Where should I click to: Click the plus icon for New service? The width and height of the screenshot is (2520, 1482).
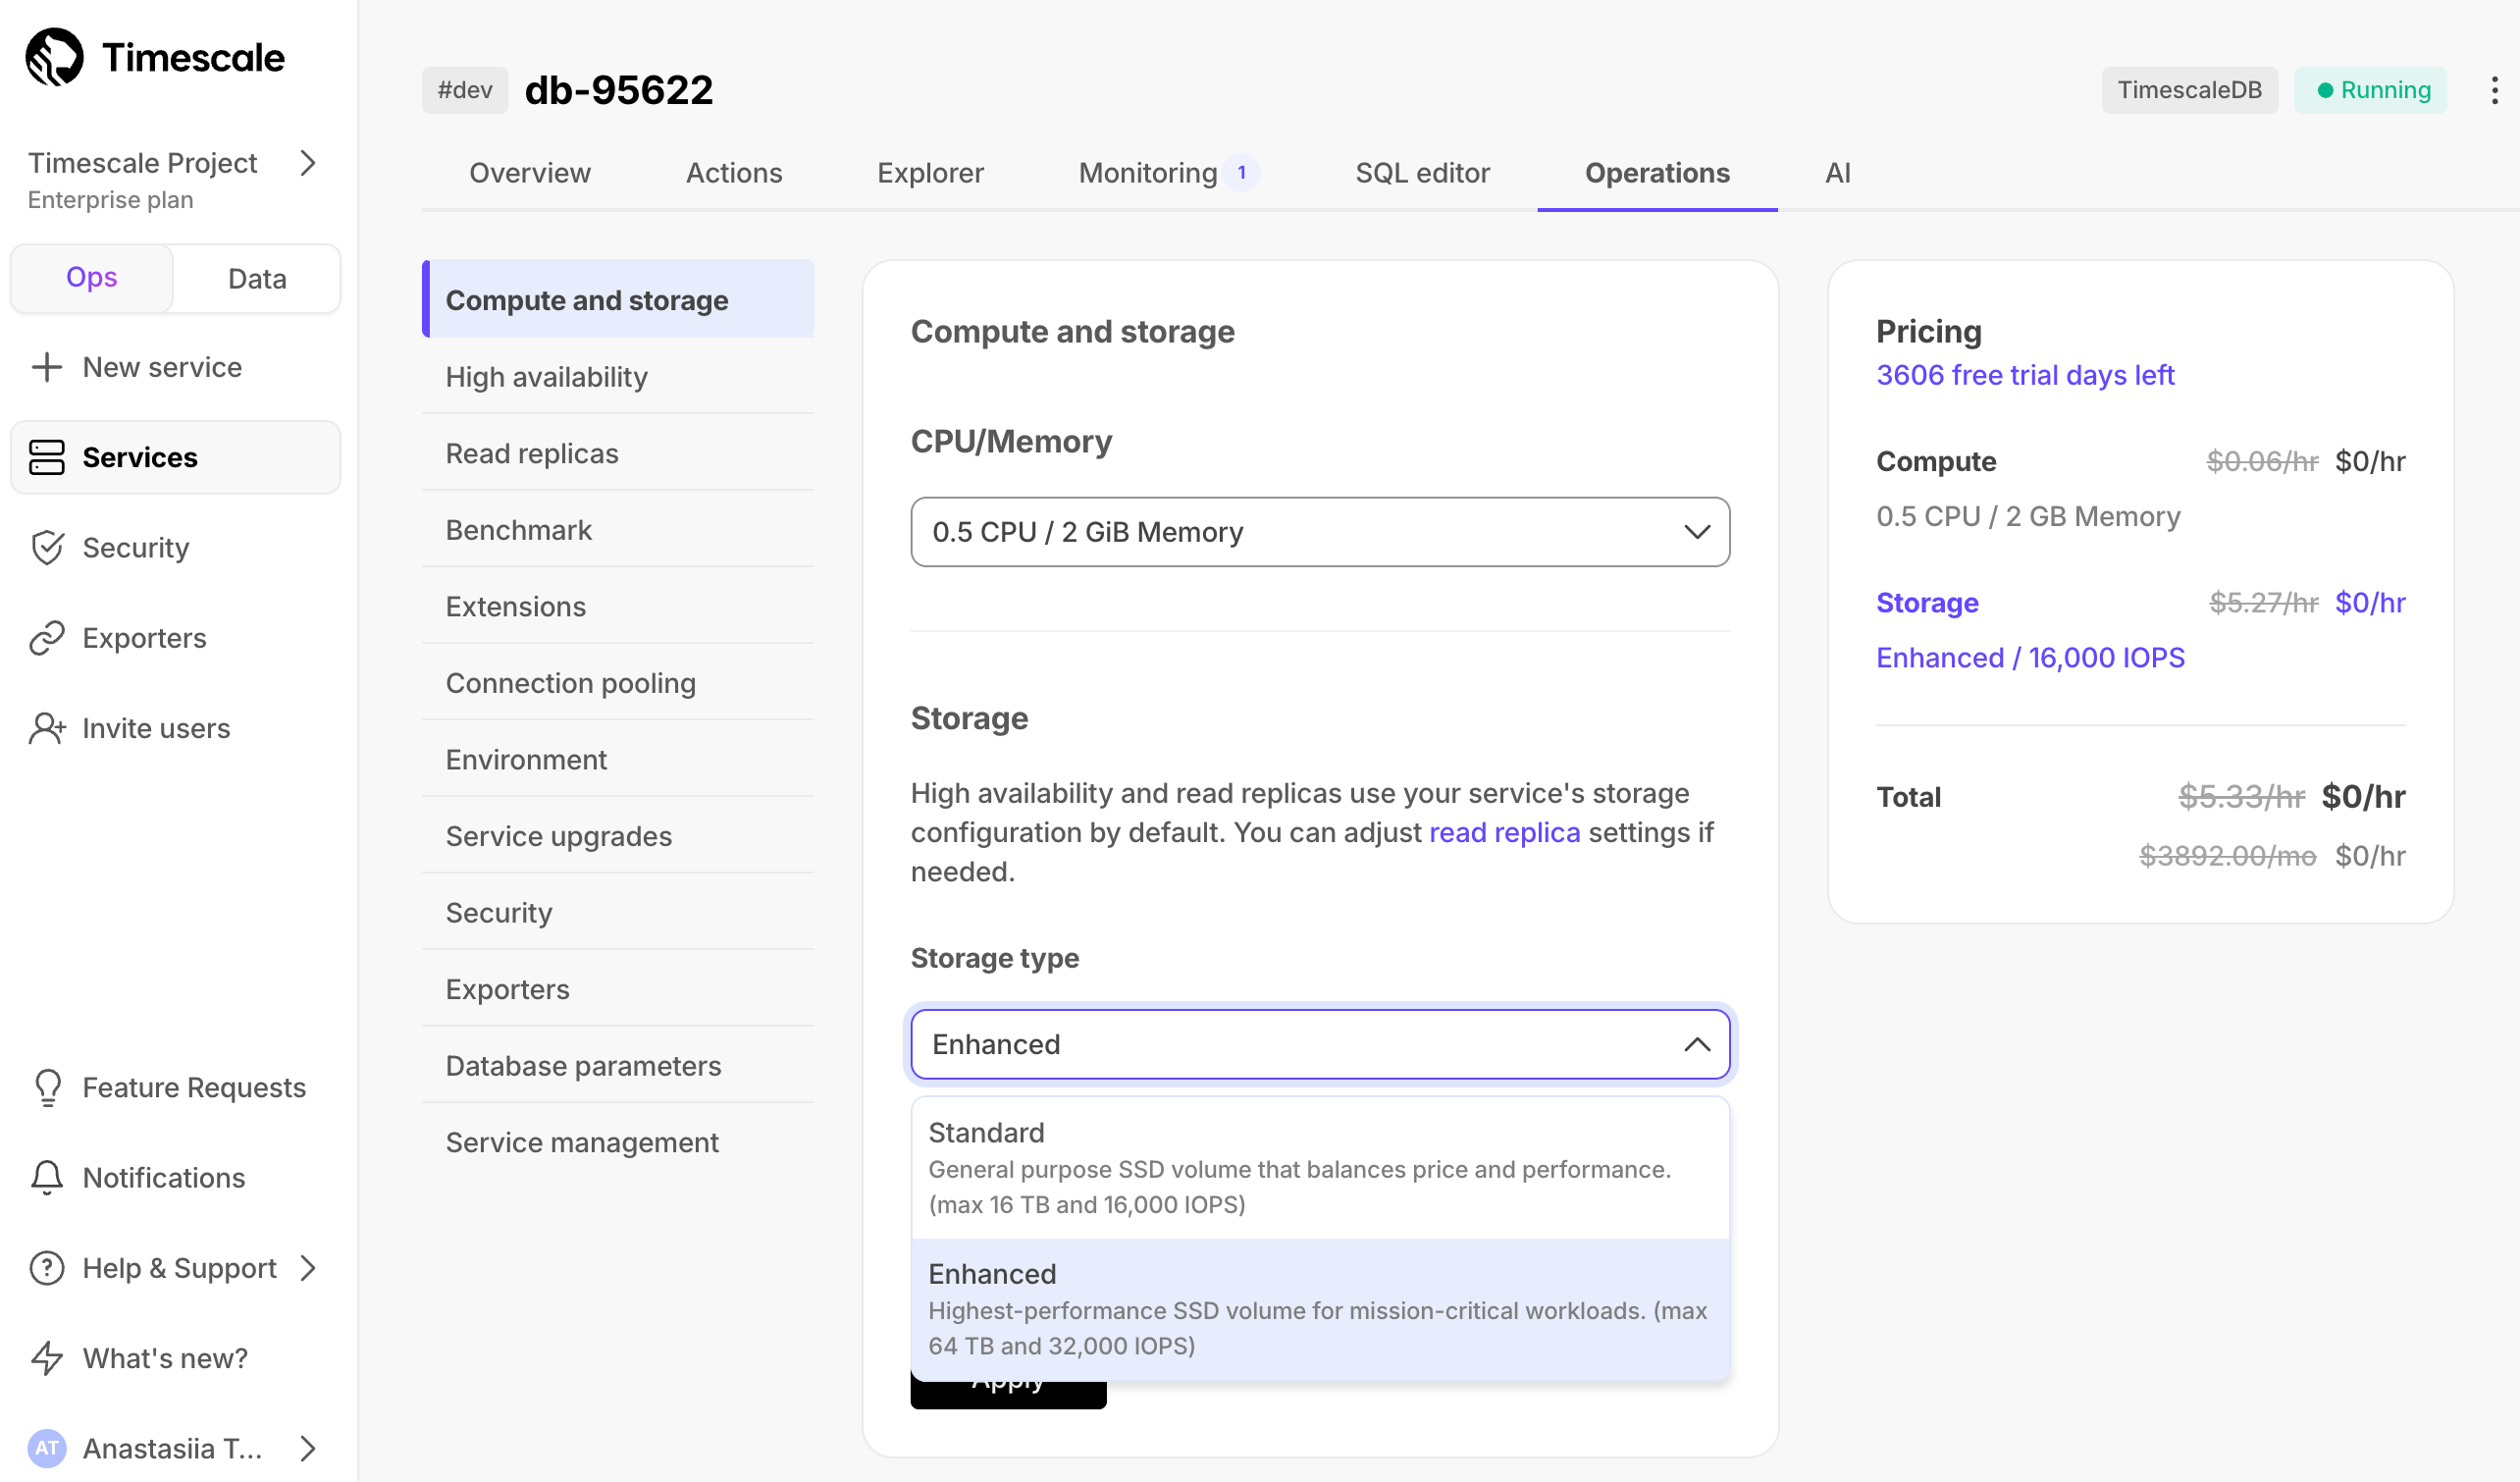47,367
